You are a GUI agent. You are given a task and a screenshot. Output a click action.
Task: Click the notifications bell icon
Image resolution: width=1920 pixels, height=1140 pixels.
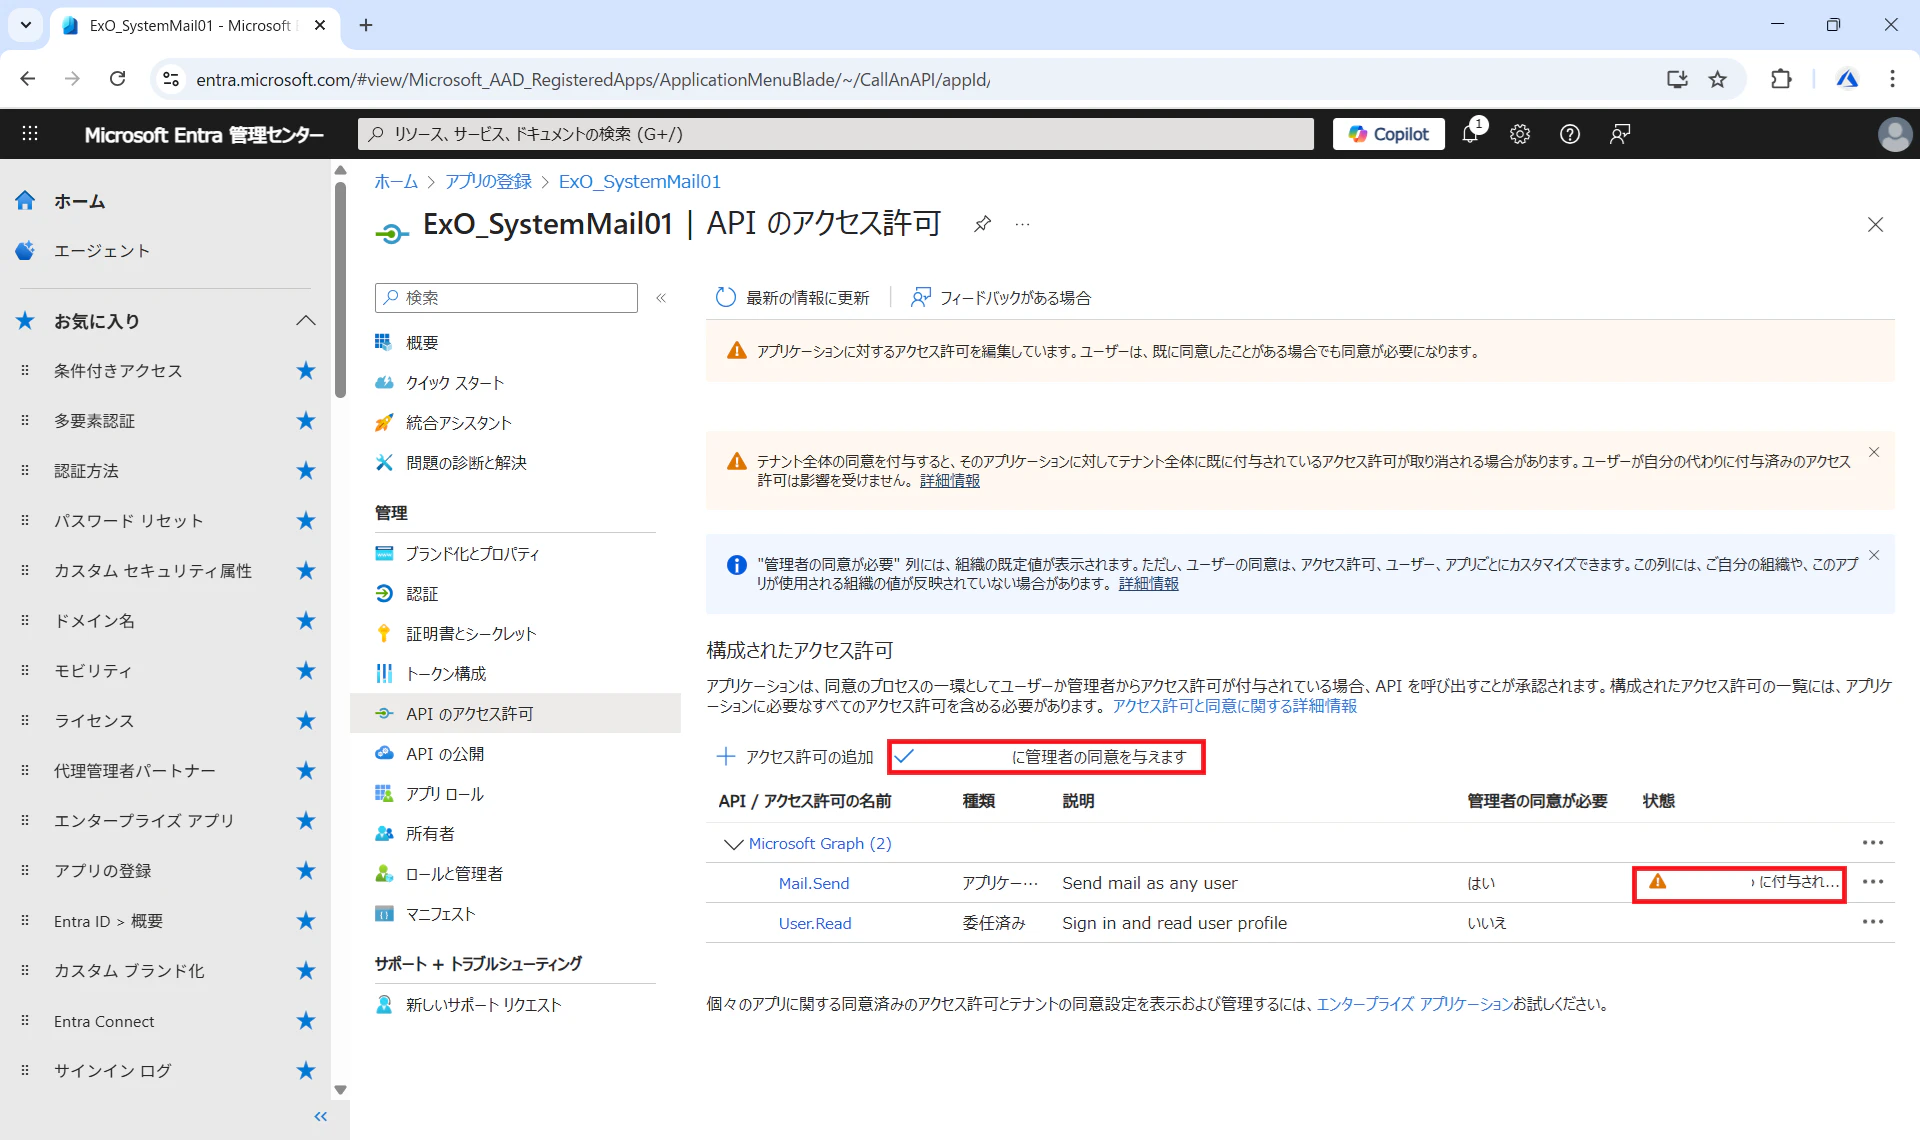click(1470, 134)
